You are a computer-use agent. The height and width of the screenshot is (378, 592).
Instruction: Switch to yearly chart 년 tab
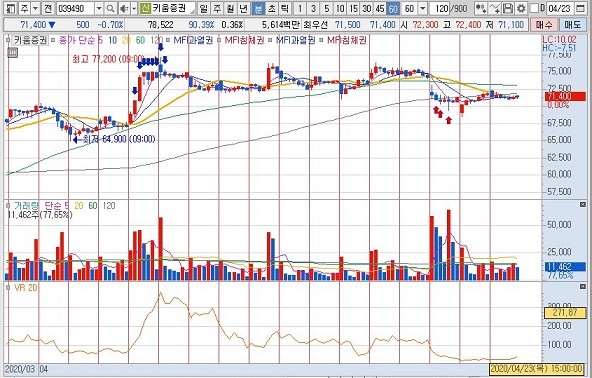(244, 8)
